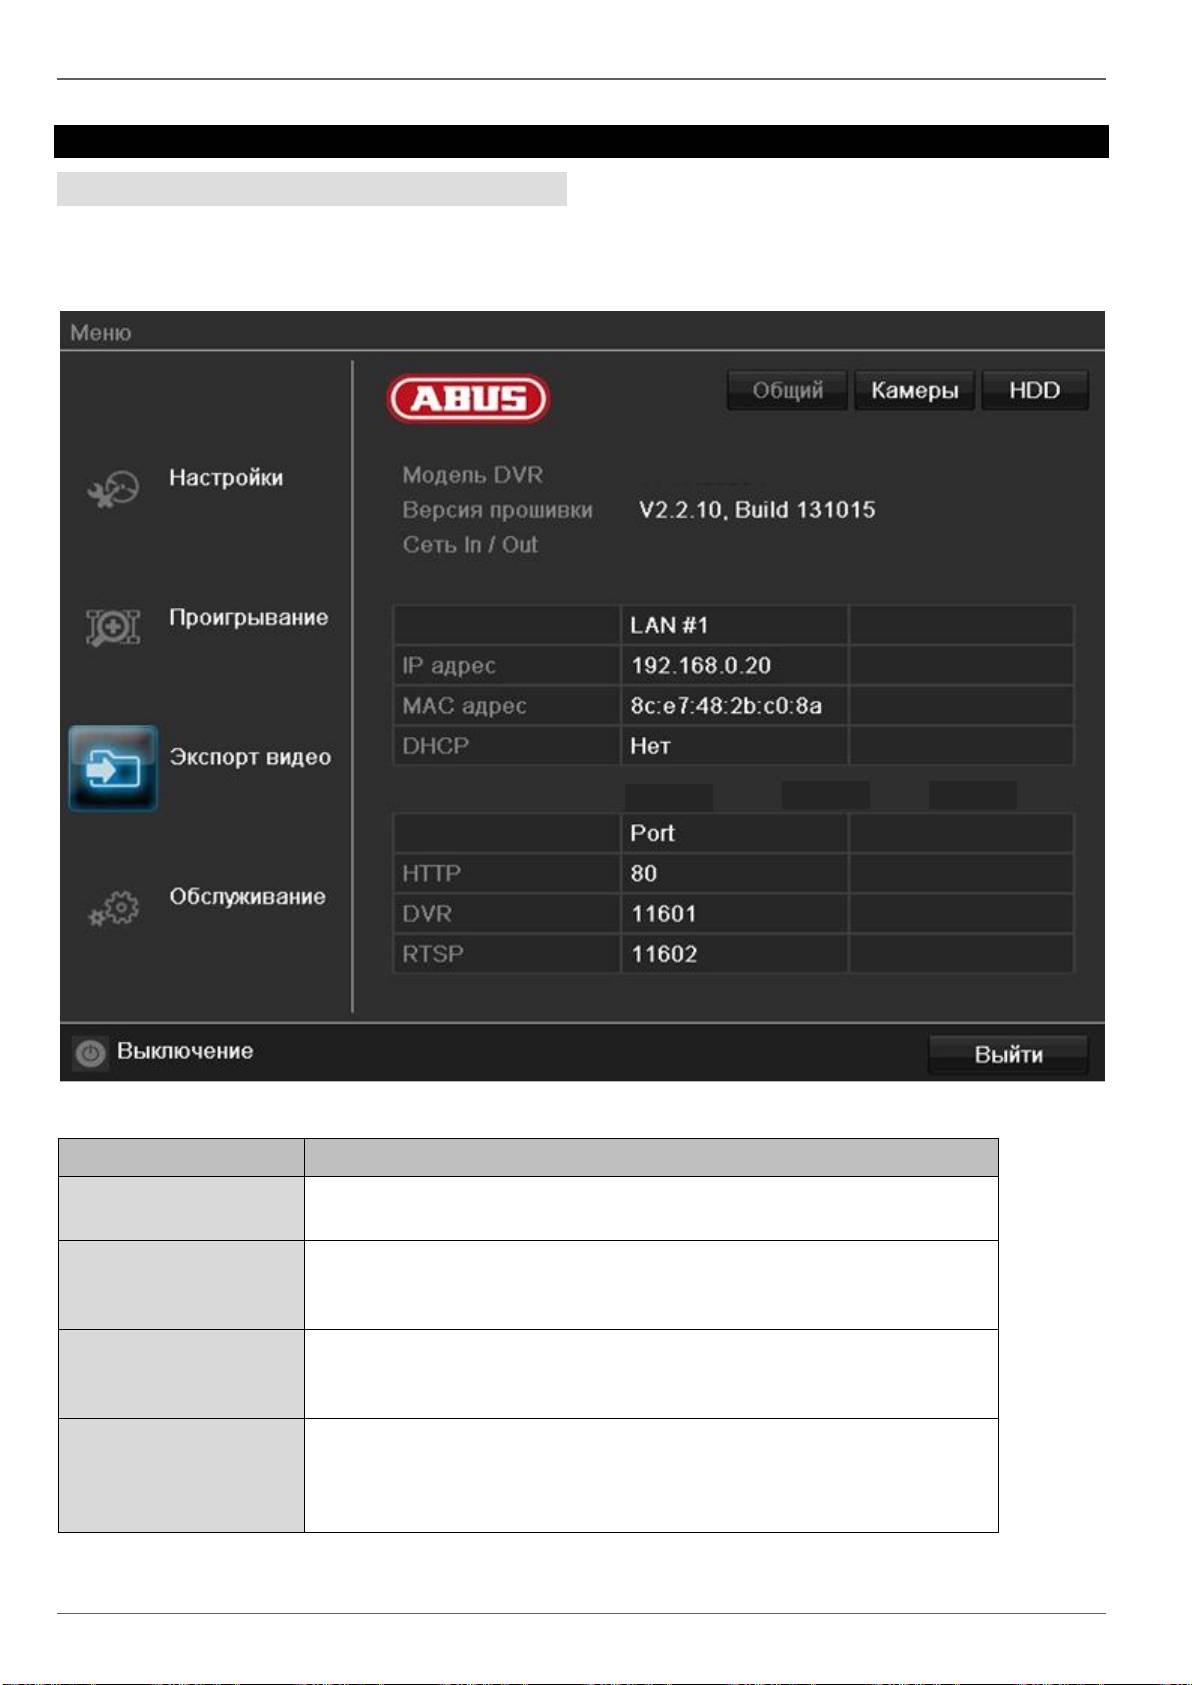Image resolution: width=1192 pixels, height=1685 pixels.
Task: Open the Обслуживание menu item
Action: (x=247, y=897)
